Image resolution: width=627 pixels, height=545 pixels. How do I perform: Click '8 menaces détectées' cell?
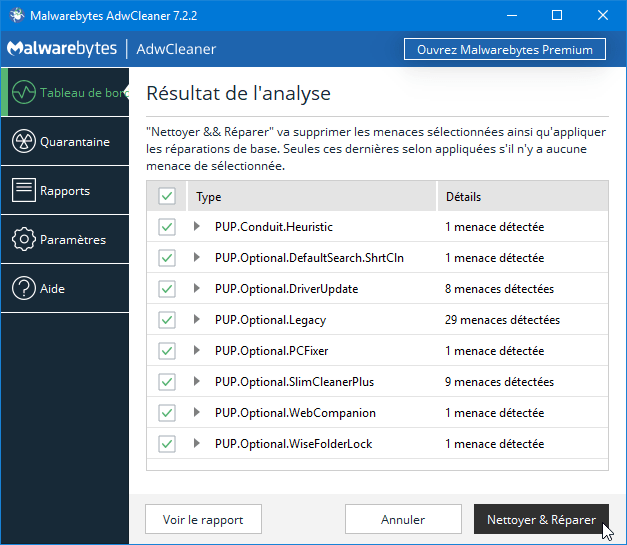click(499, 289)
